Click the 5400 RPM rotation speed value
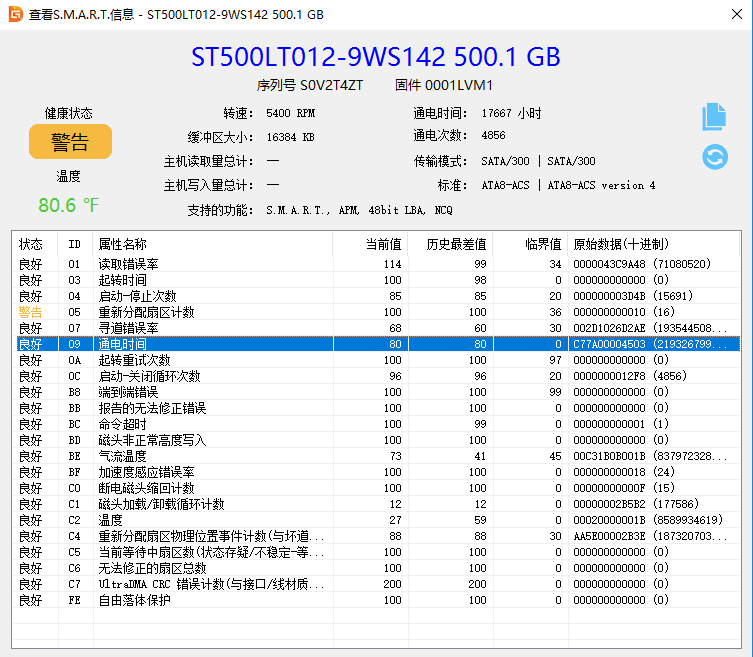753x657 pixels. [291, 113]
